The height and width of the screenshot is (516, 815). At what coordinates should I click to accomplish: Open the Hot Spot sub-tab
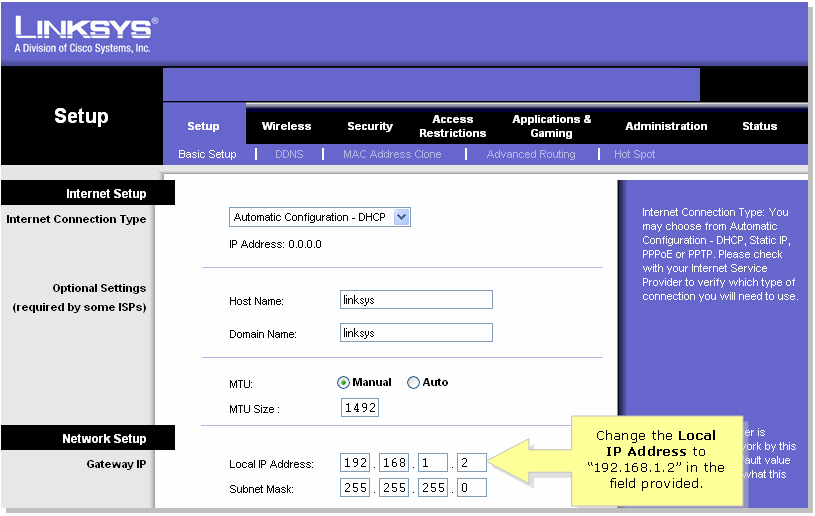634,154
